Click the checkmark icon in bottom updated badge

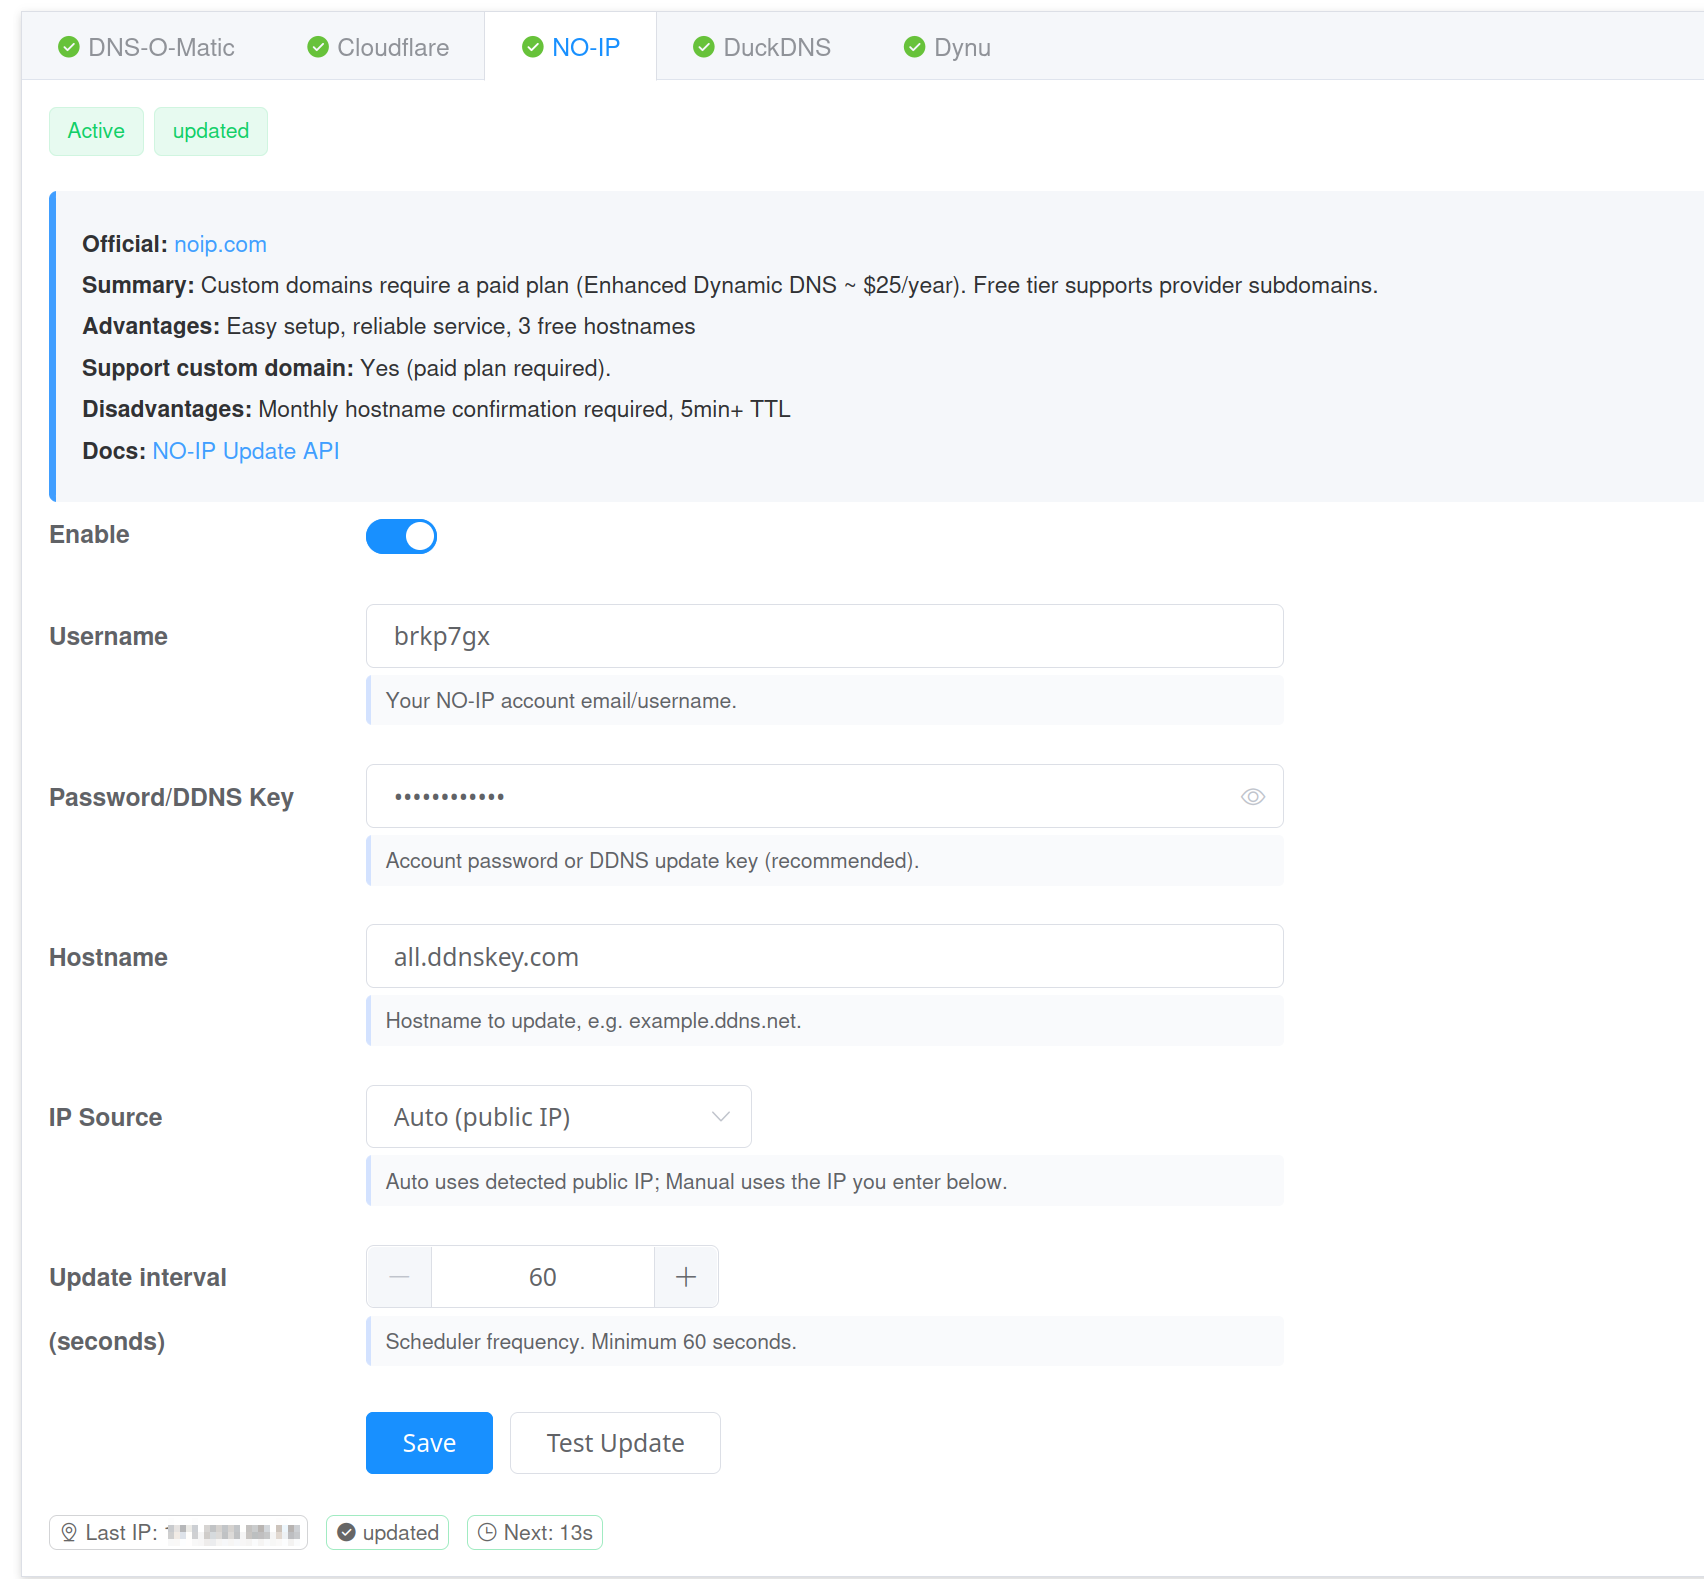[346, 1532]
